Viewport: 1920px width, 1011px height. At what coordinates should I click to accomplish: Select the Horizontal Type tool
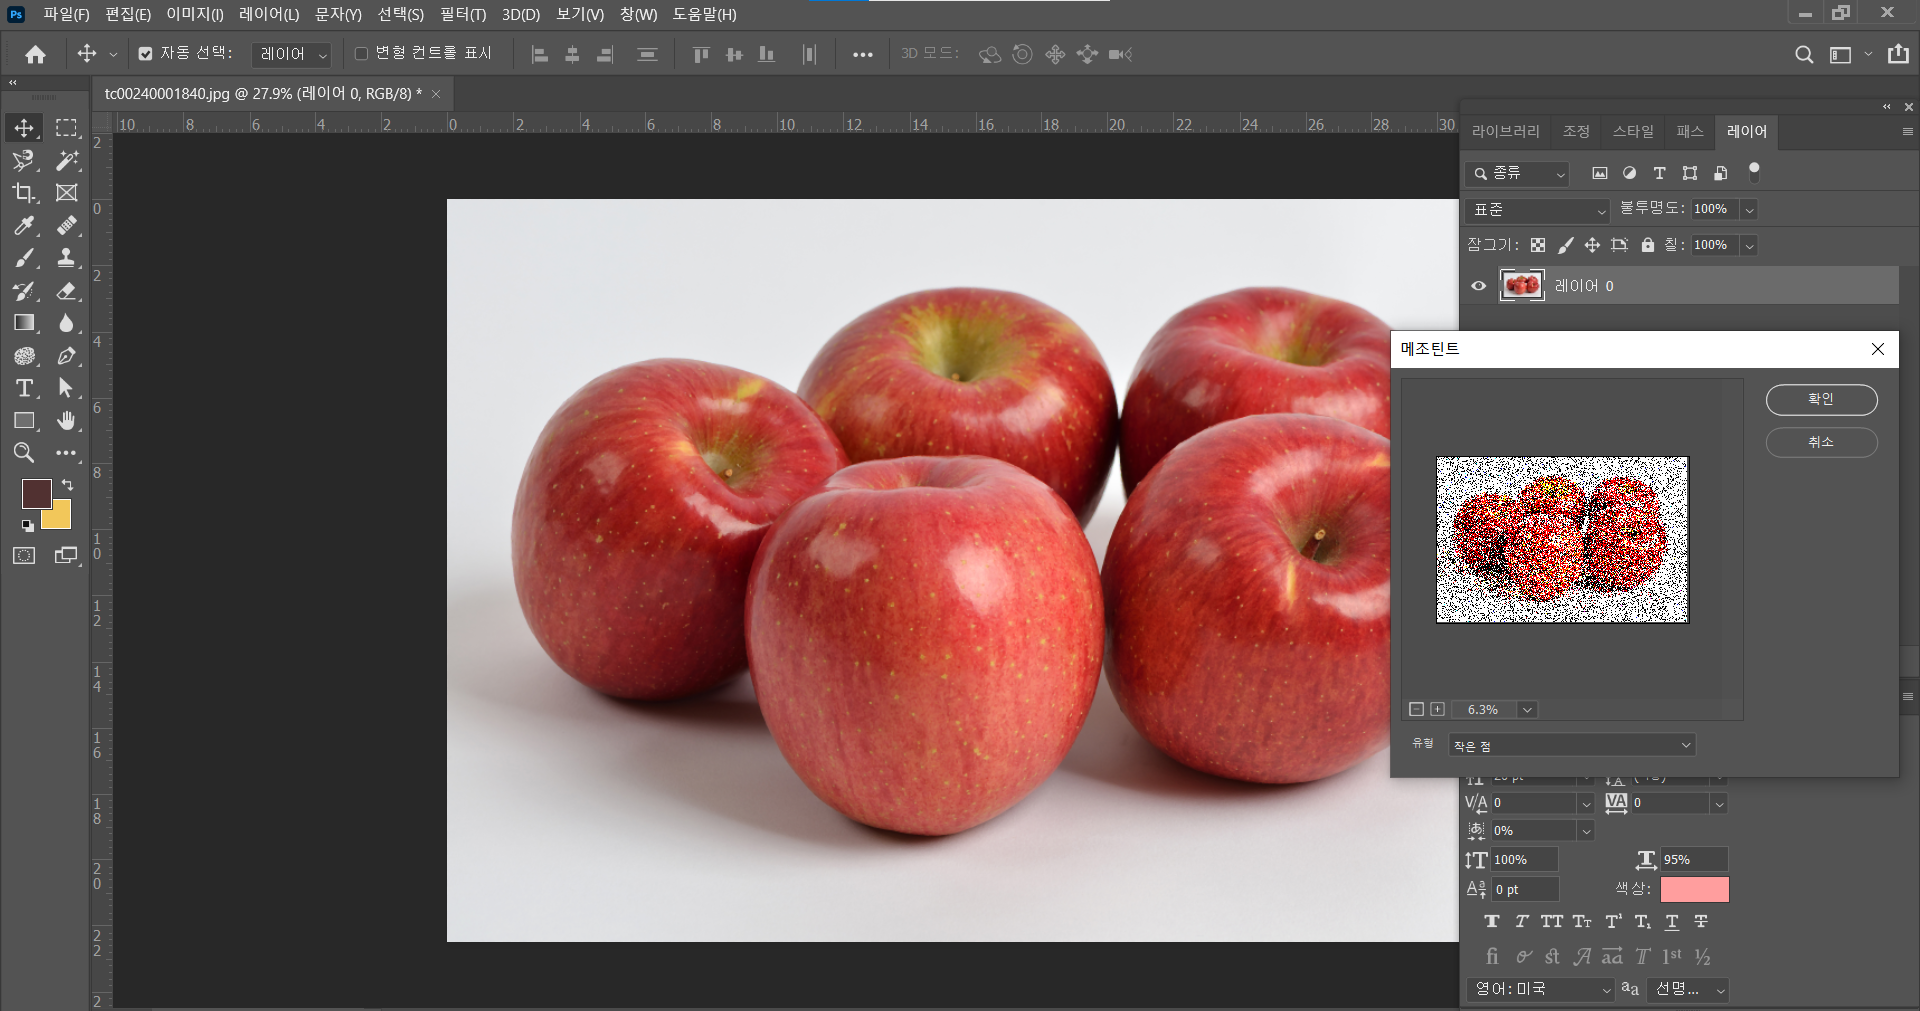24,388
